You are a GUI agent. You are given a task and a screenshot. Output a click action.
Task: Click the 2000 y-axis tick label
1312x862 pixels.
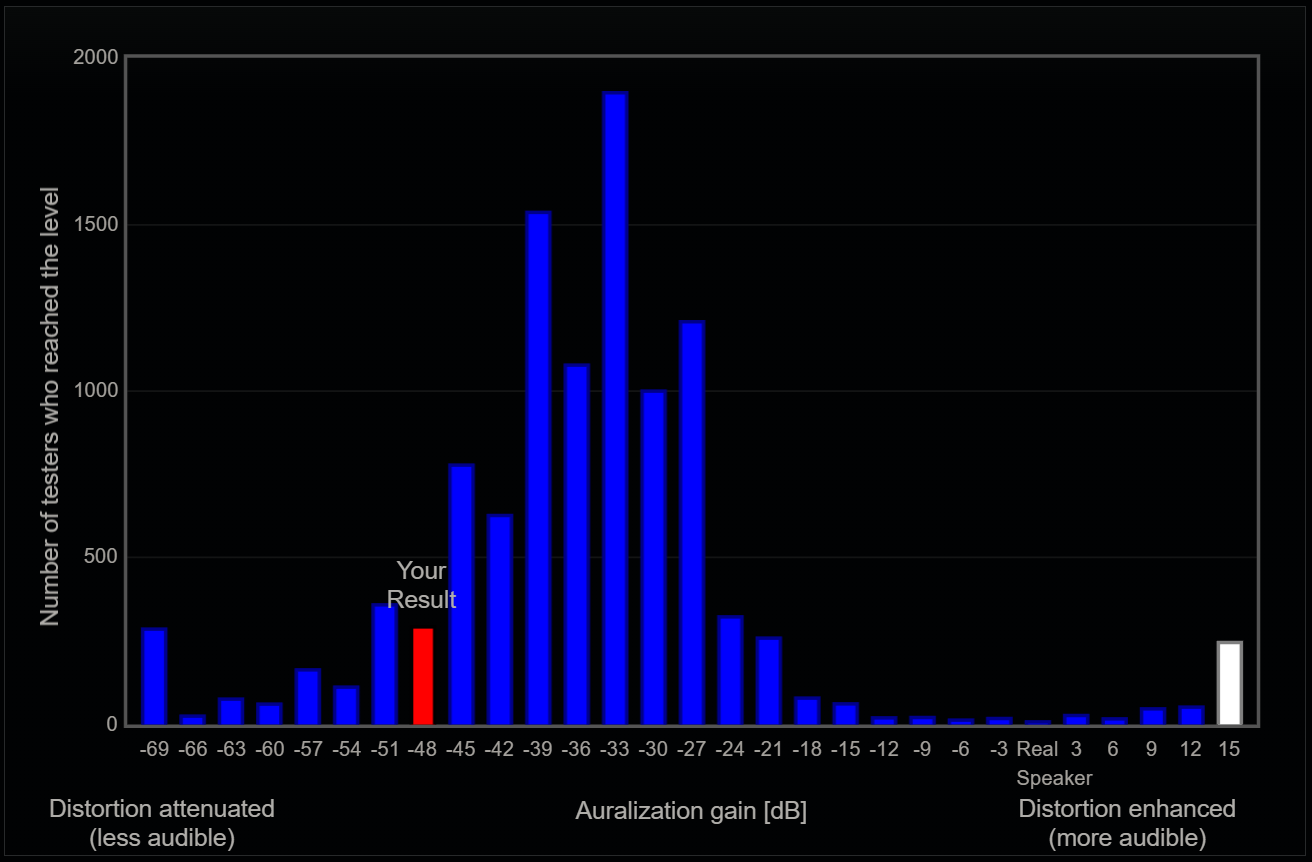(96, 58)
